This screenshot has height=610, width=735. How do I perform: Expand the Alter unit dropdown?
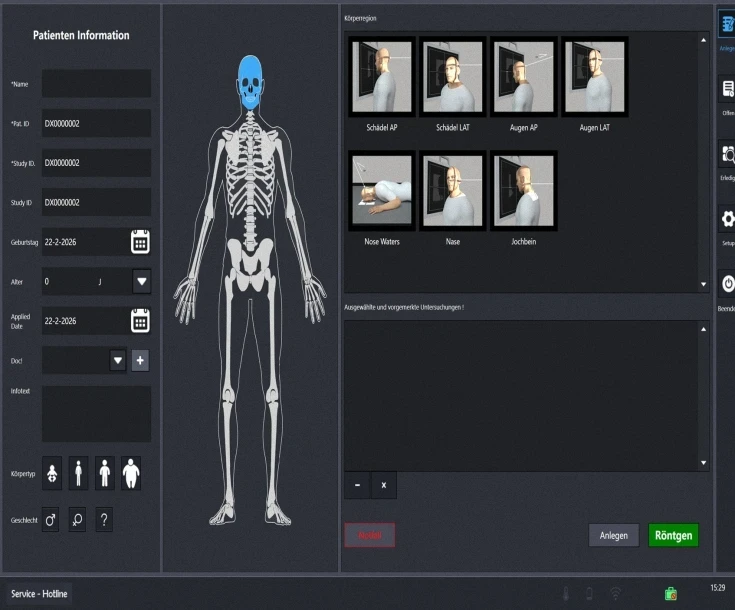[142, 281]
